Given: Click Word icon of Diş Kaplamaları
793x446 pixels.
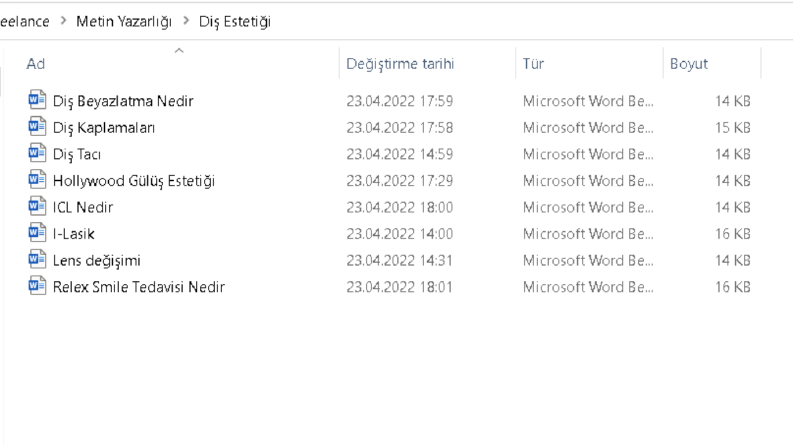Looking at the screenshot, I should coord(37,127).
